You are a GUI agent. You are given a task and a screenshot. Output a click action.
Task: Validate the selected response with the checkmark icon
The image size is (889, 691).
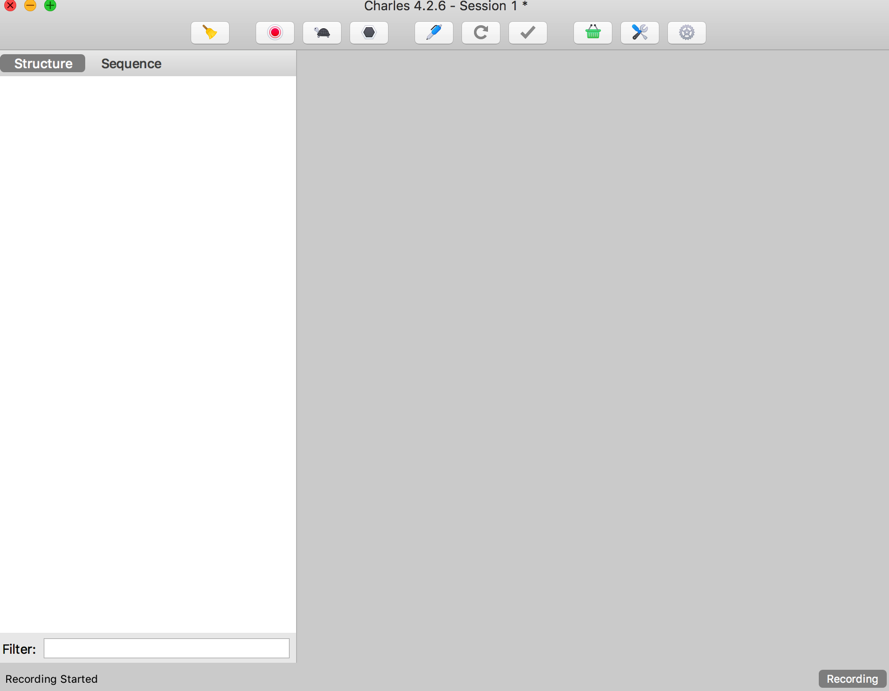(528, 32)
